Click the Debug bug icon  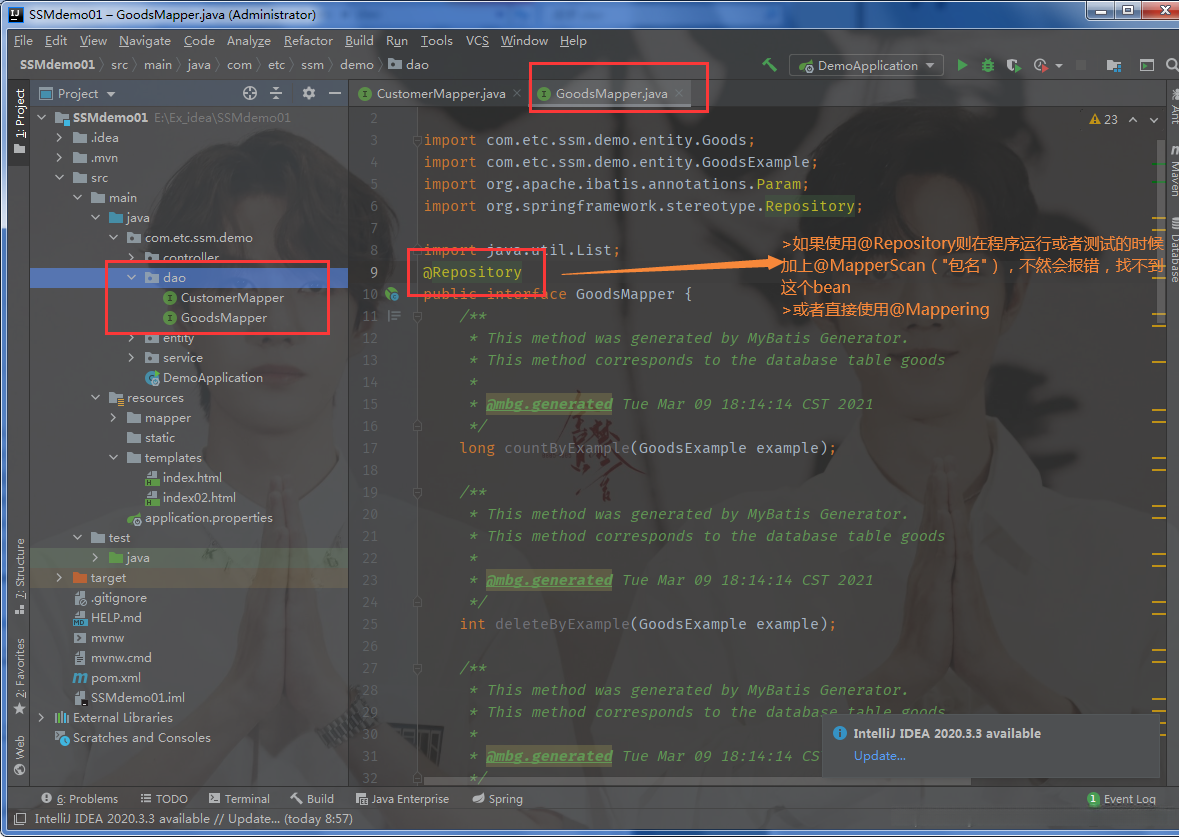(987, 65)
